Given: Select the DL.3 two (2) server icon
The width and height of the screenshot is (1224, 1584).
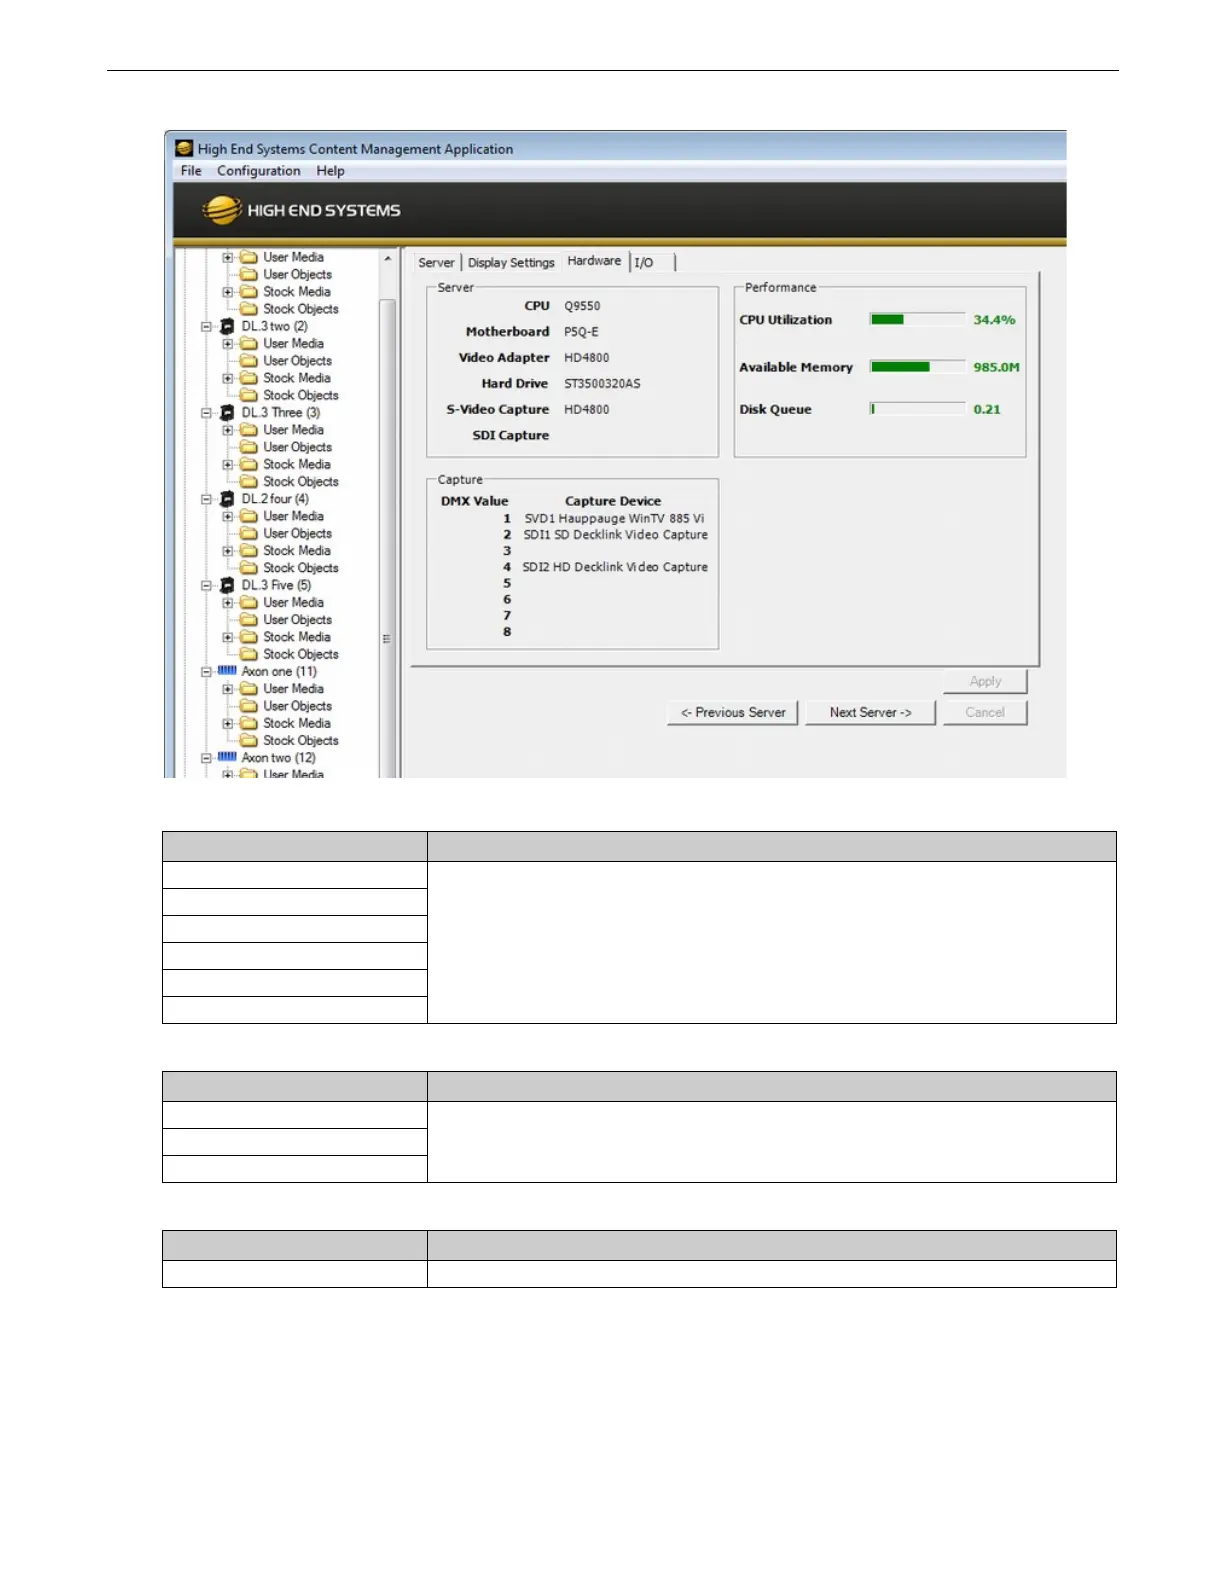Looking at the screenshot, I should (227, 326).
